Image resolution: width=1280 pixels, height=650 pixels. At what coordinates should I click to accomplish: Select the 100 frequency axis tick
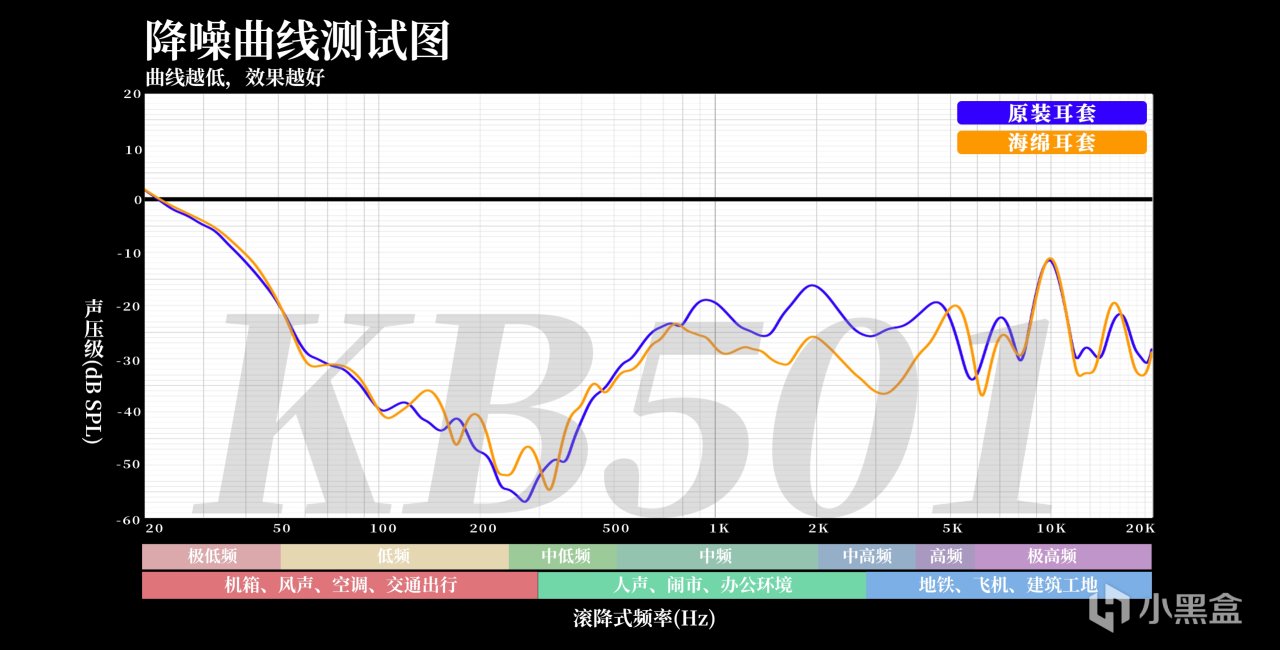(x=383, y=528)
